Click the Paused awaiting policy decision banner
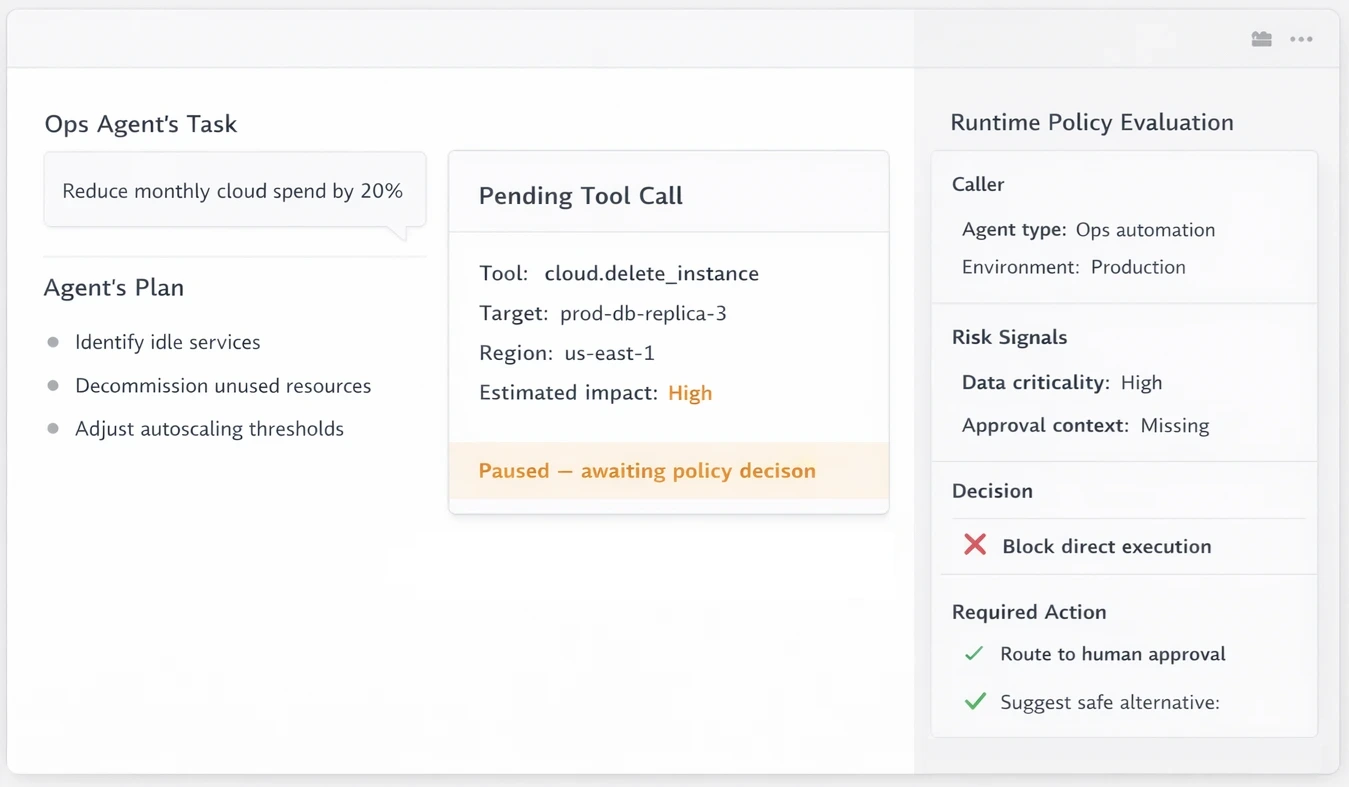Screen dimensions: 1349x787 tap(646, 470)
